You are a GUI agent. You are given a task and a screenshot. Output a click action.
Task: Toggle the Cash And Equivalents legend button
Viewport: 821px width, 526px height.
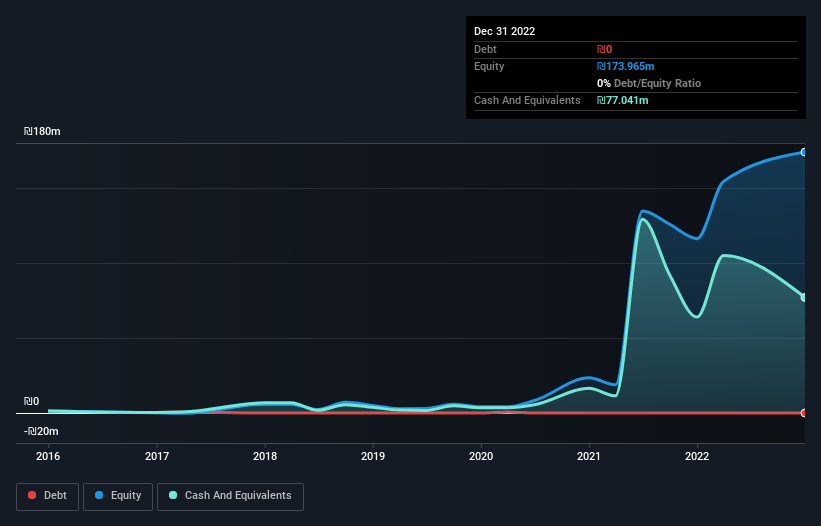(x=230, y=496)
